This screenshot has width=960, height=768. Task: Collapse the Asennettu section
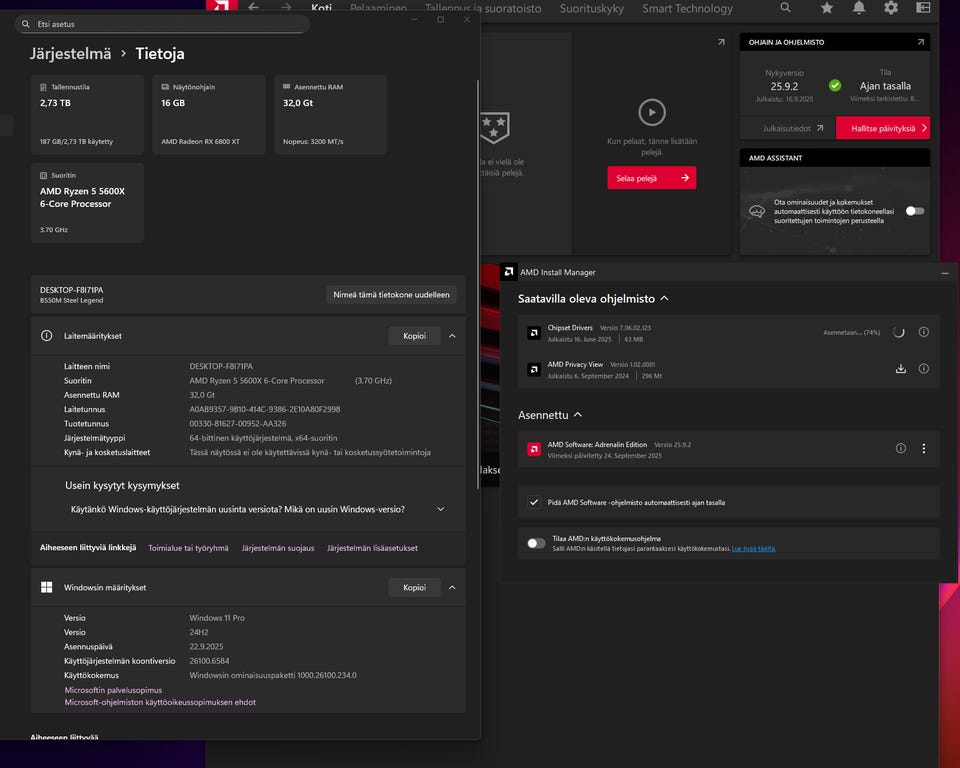point(577,415)
